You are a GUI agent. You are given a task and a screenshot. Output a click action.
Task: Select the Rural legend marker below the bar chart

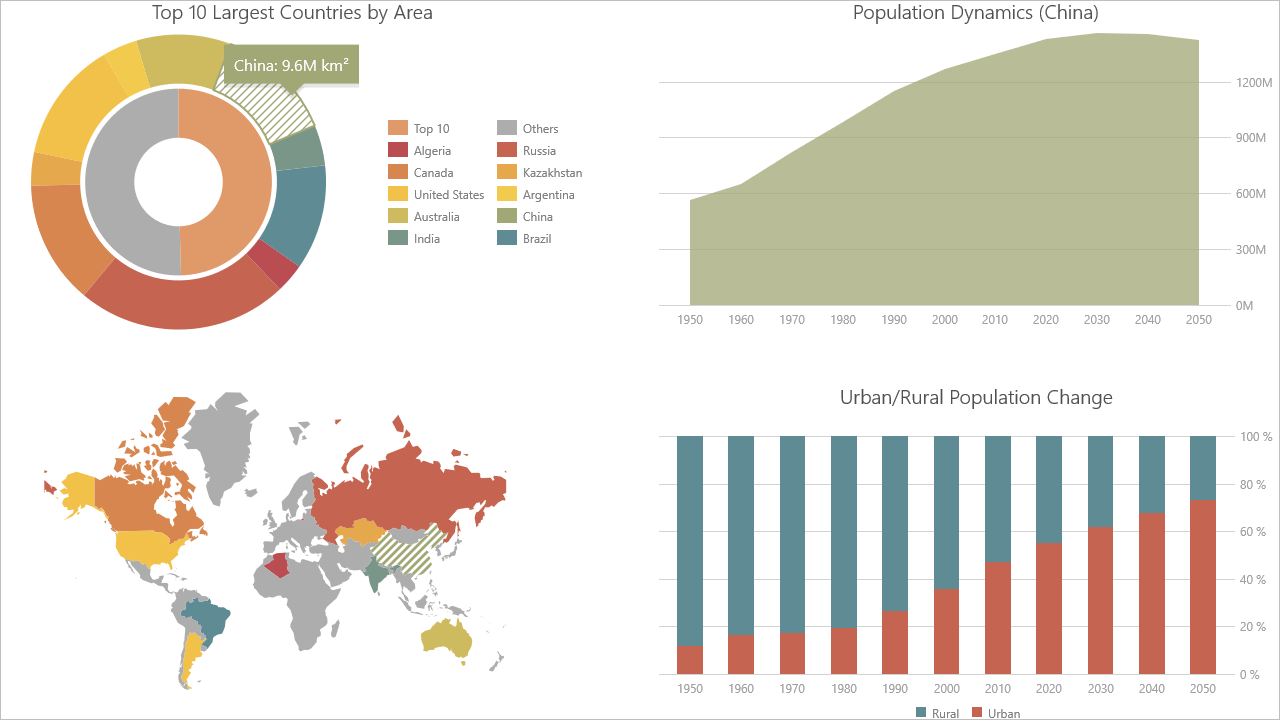click(x=921, y=713)
